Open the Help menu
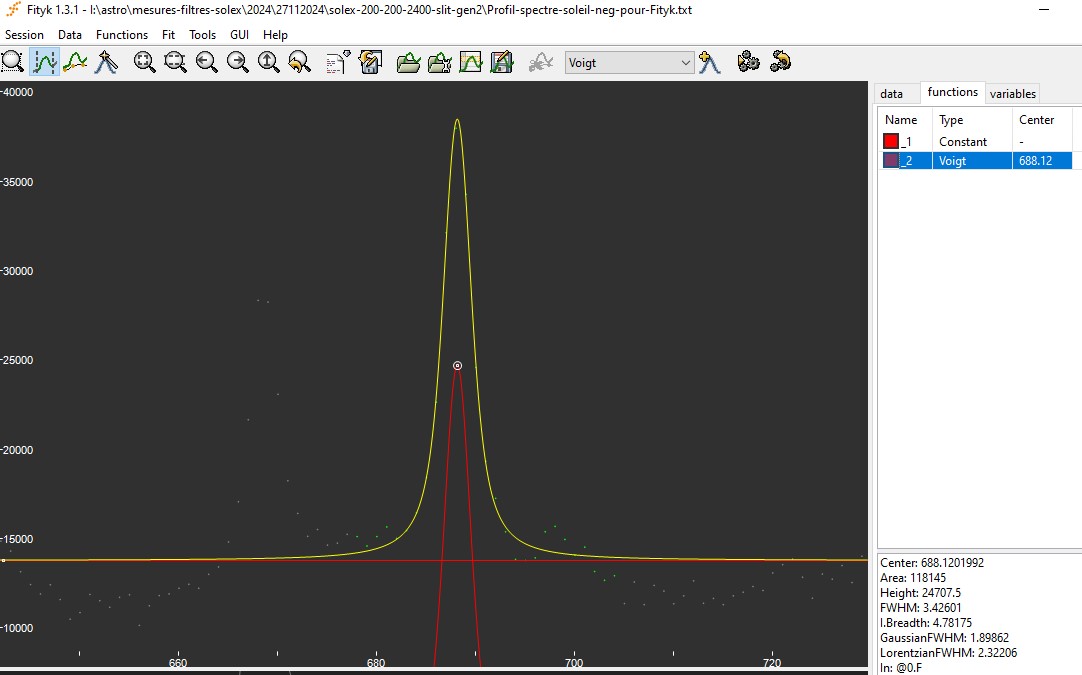 [x=275, y=35]
